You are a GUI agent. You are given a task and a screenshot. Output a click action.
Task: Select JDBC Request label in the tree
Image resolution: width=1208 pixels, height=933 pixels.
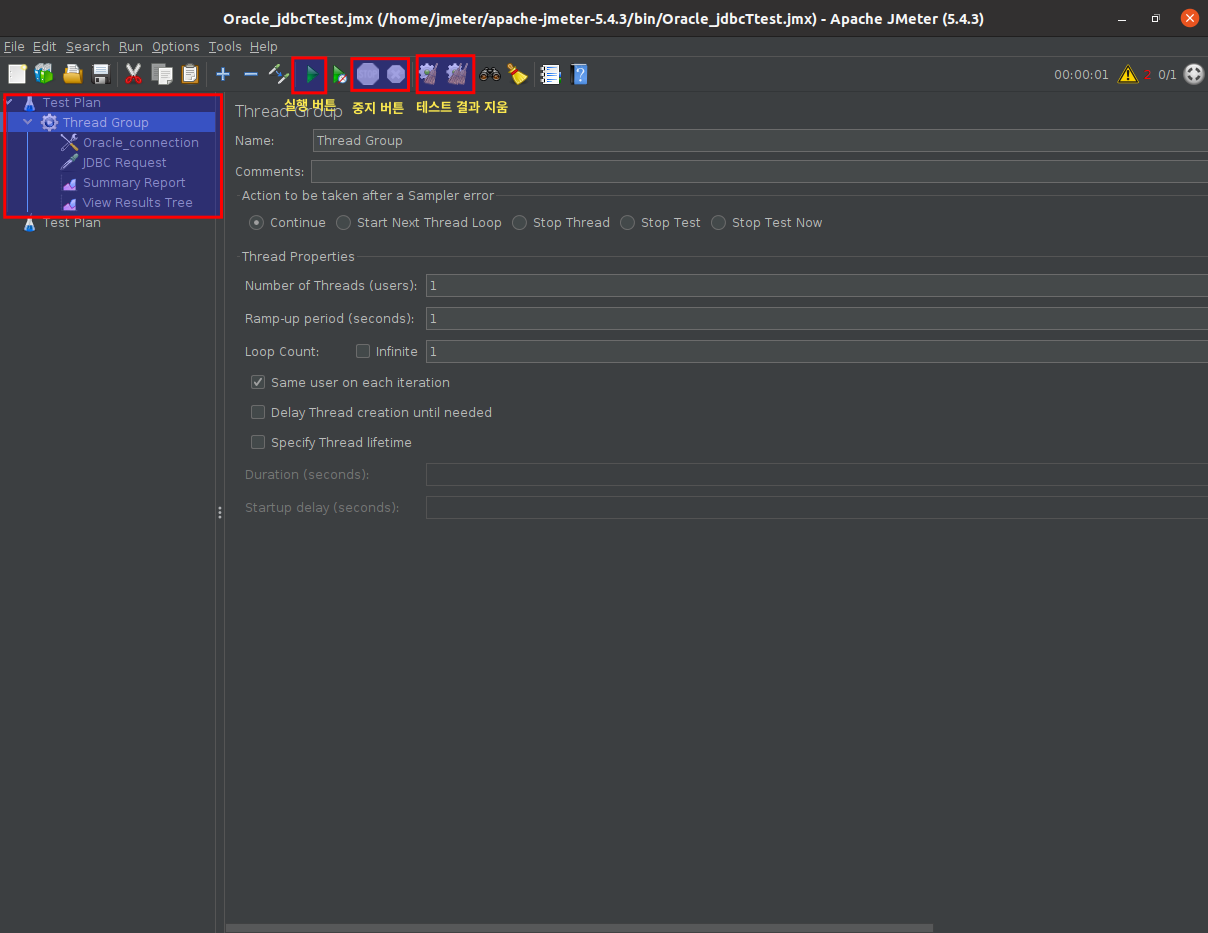(x=125, y=162)
